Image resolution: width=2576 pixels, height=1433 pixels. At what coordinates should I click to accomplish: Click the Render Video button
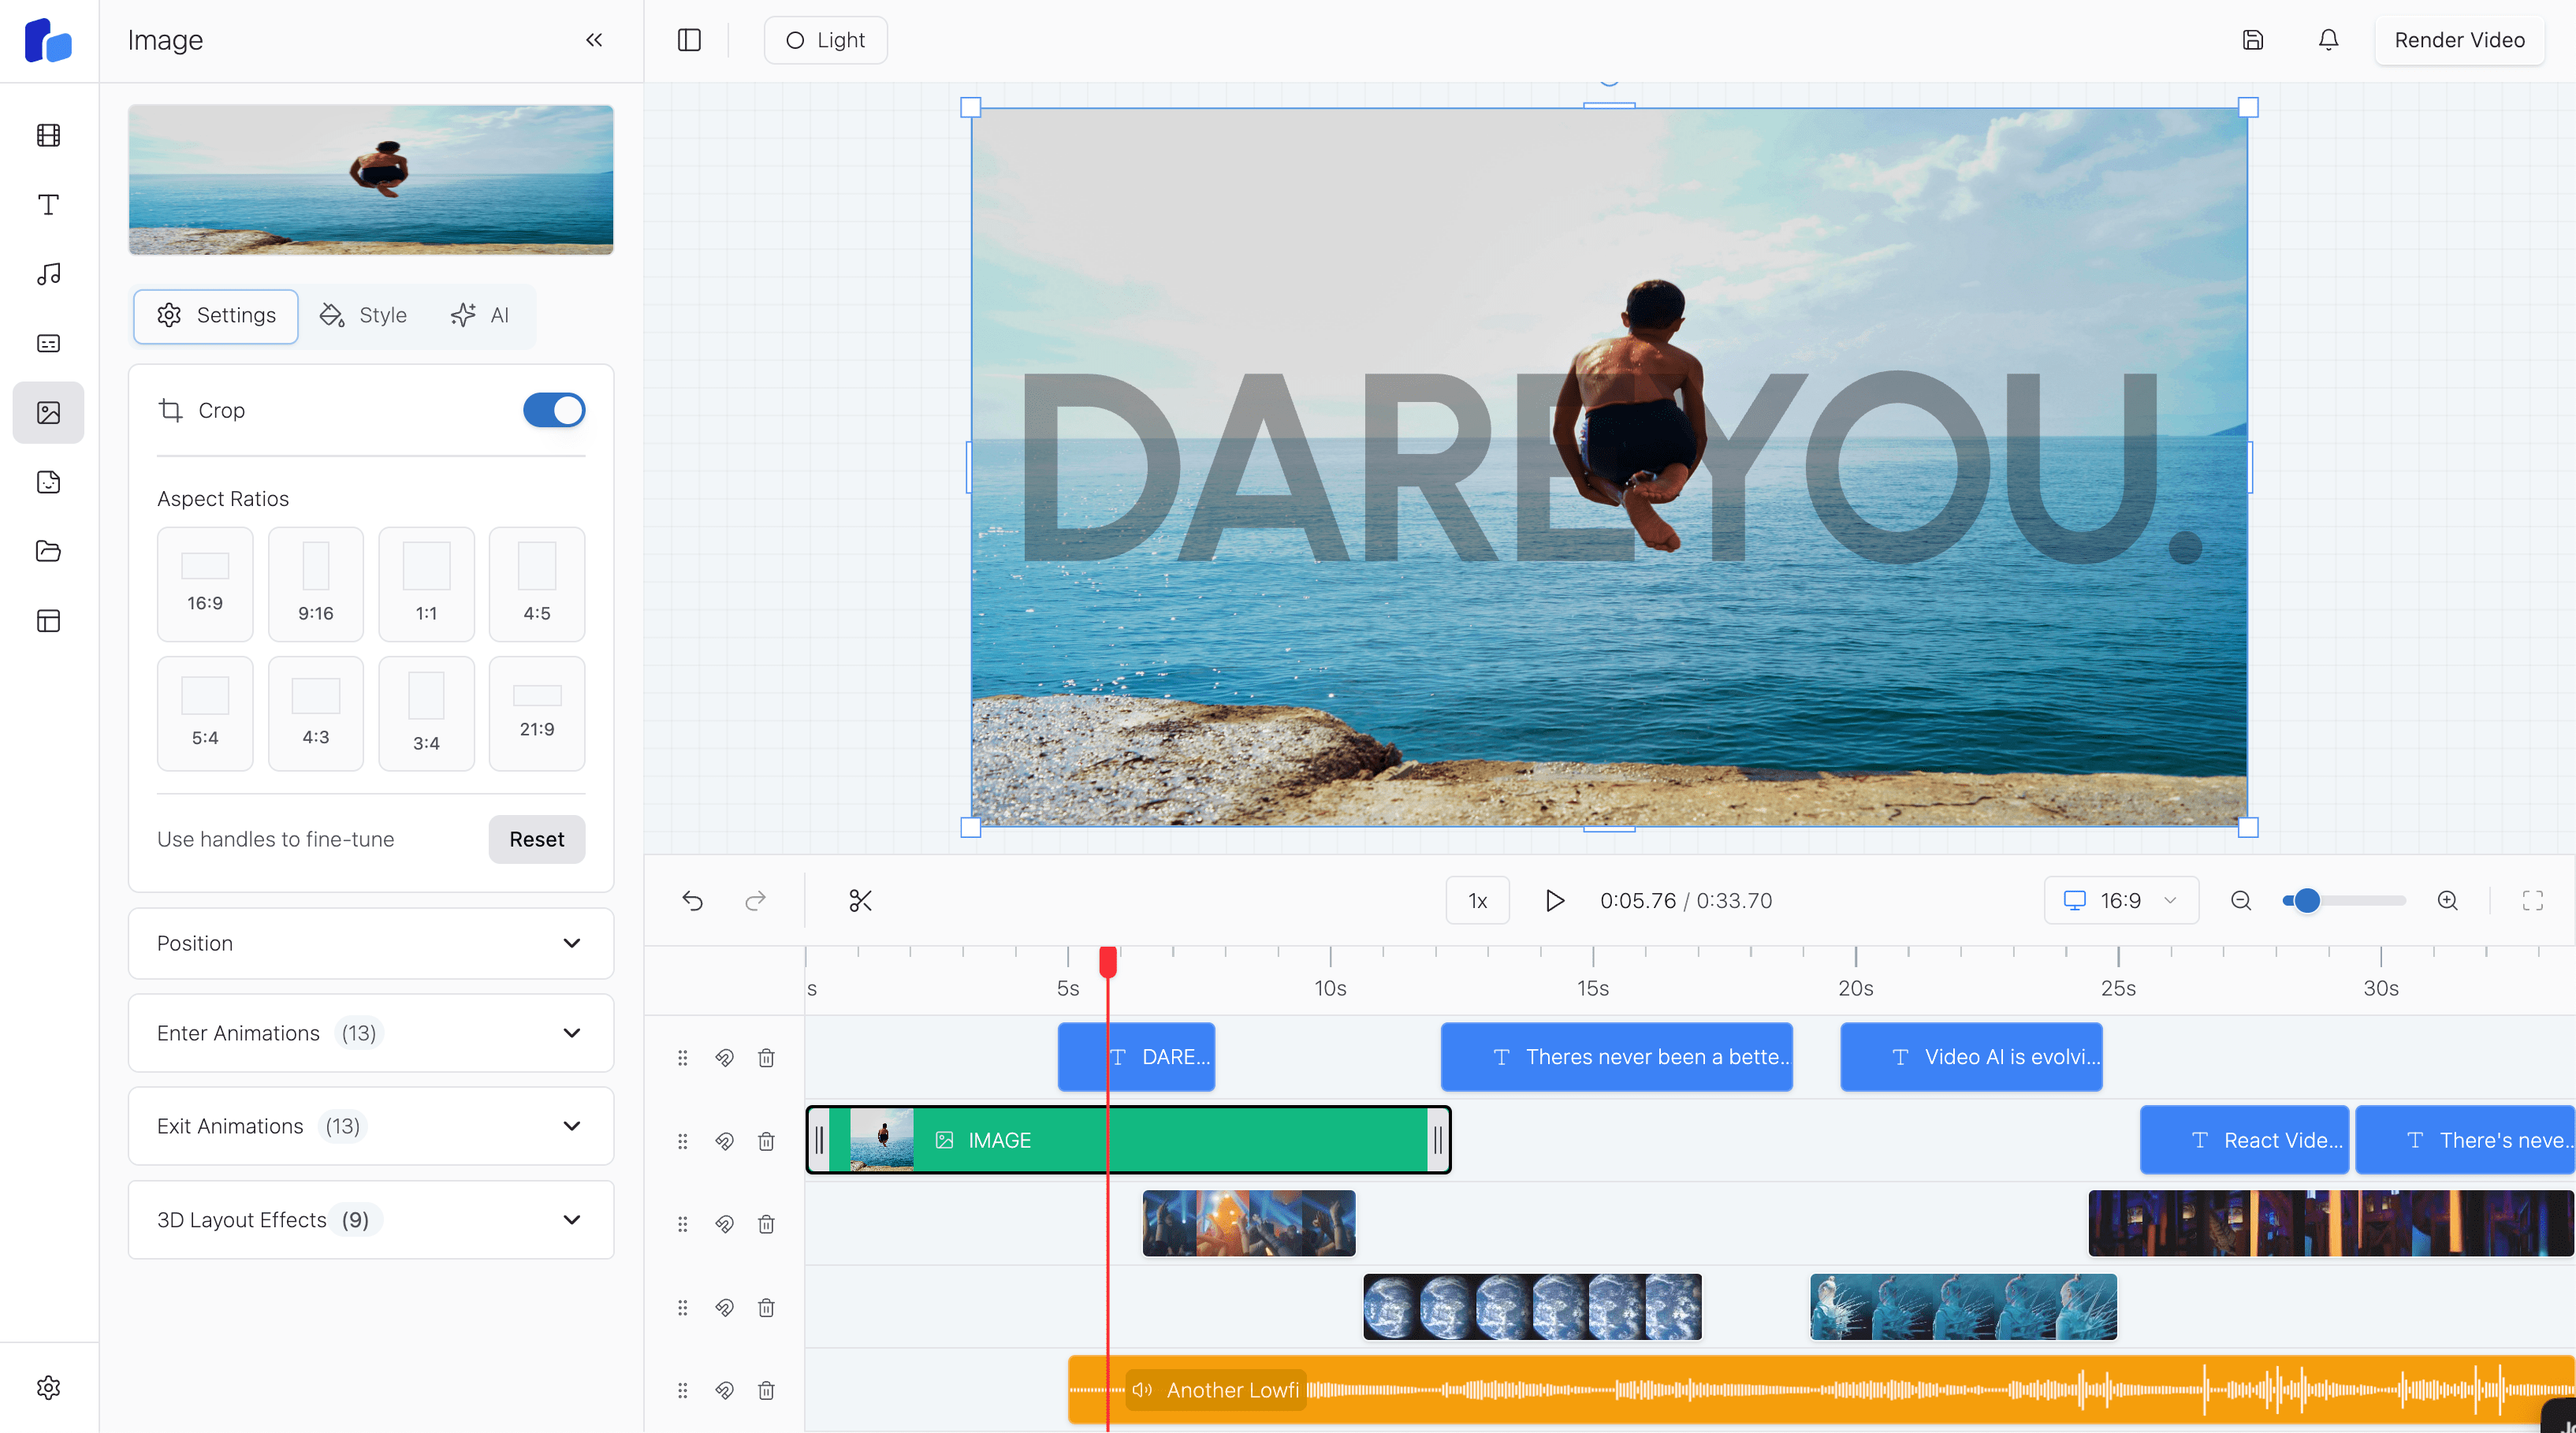[x=2459, y=40]
